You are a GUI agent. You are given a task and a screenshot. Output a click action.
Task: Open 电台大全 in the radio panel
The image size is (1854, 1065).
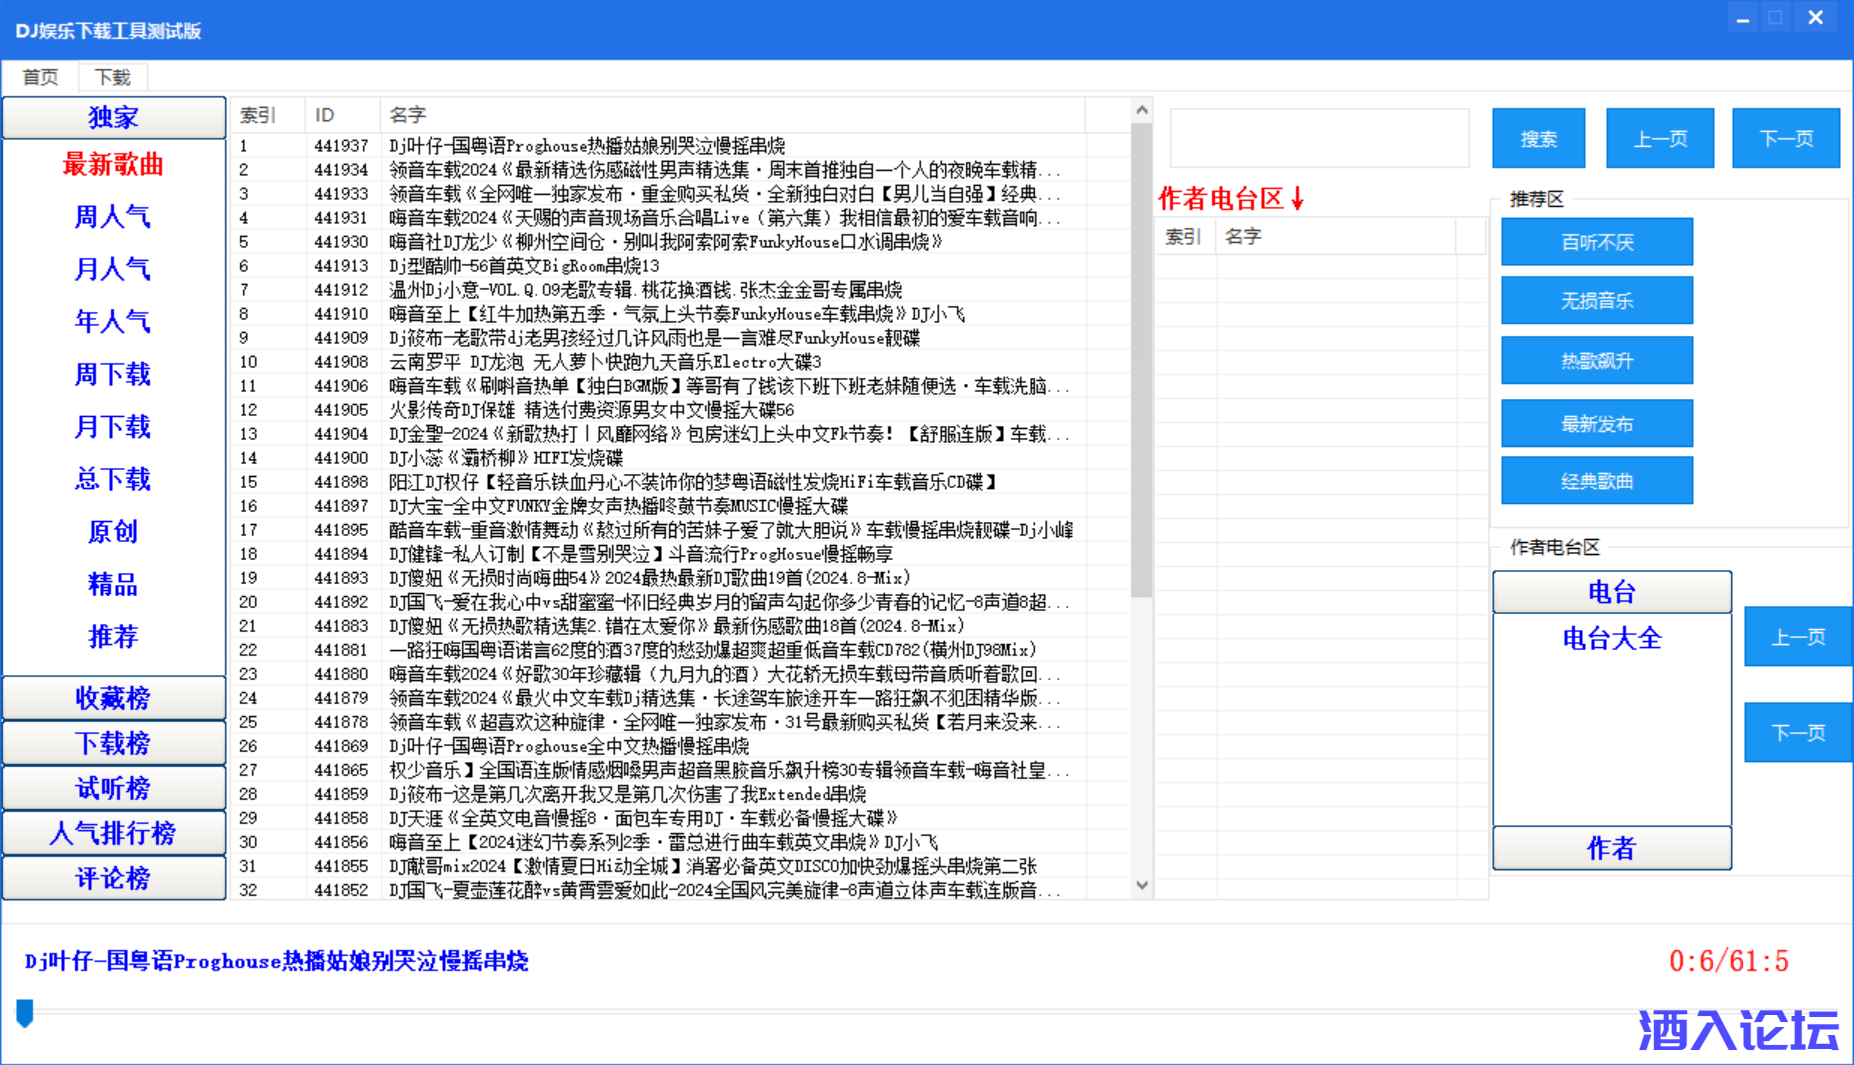pyautogui.click(x=1611, y=639)
